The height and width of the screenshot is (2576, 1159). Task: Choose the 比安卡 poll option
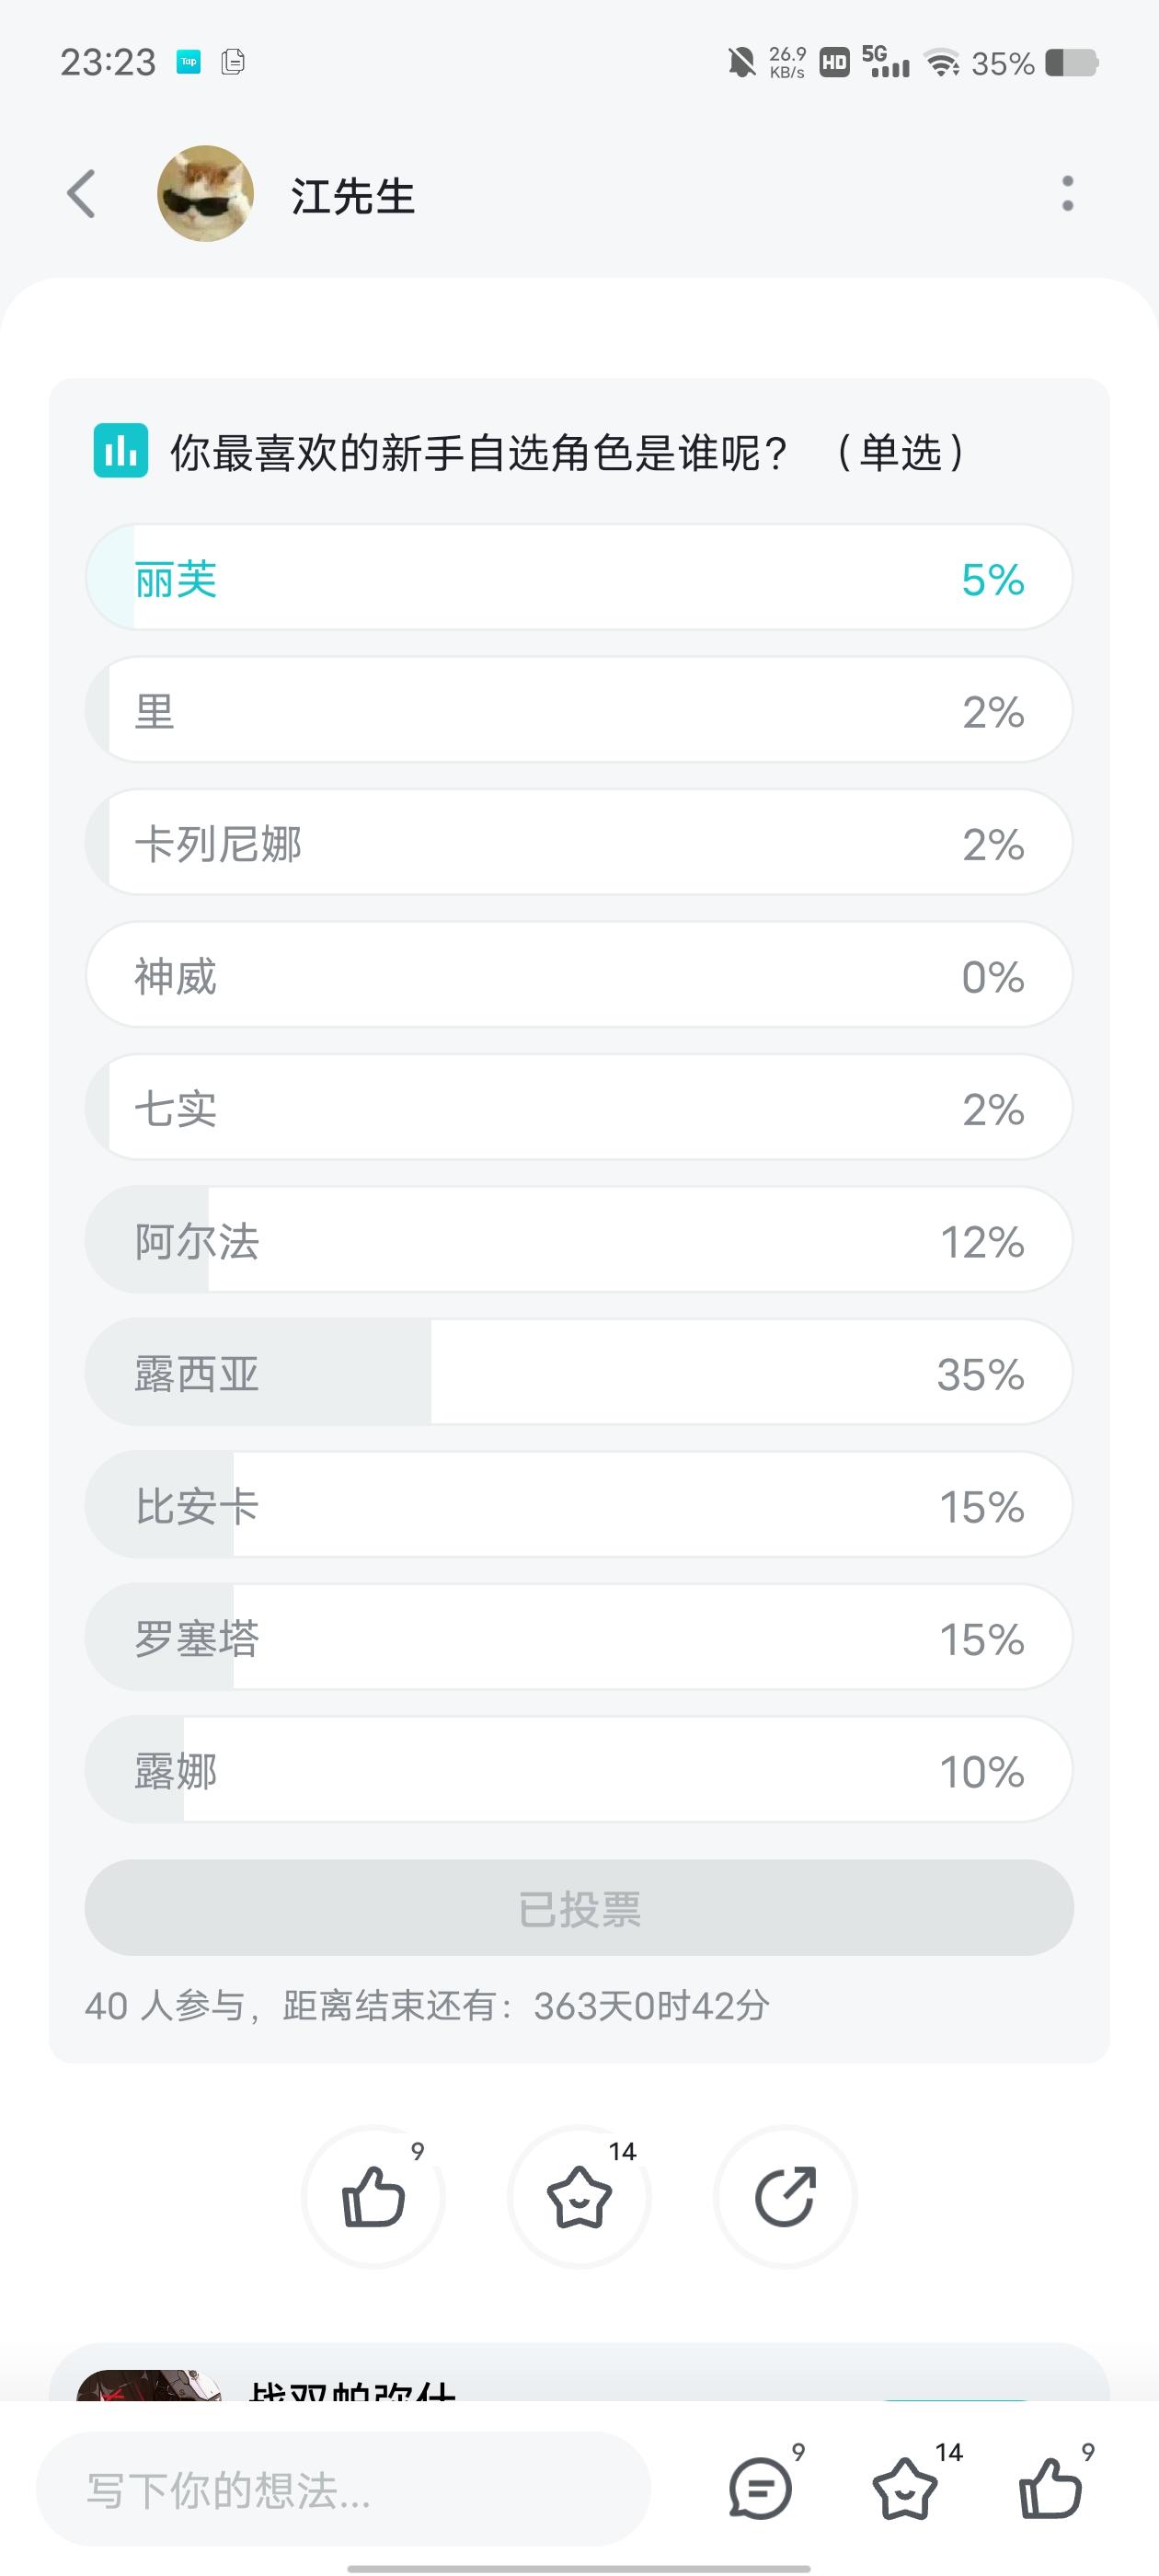pos(579,1505)
